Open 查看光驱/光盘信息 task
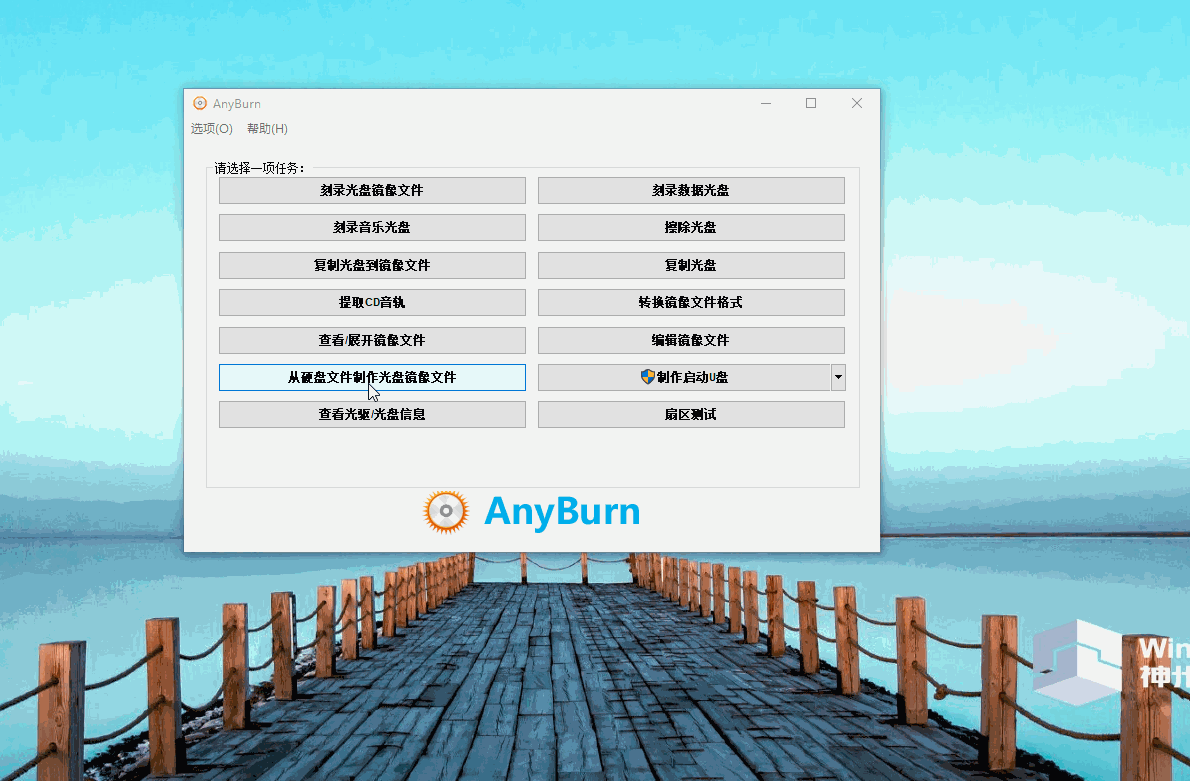1190x781 pixels. point(372,414)
